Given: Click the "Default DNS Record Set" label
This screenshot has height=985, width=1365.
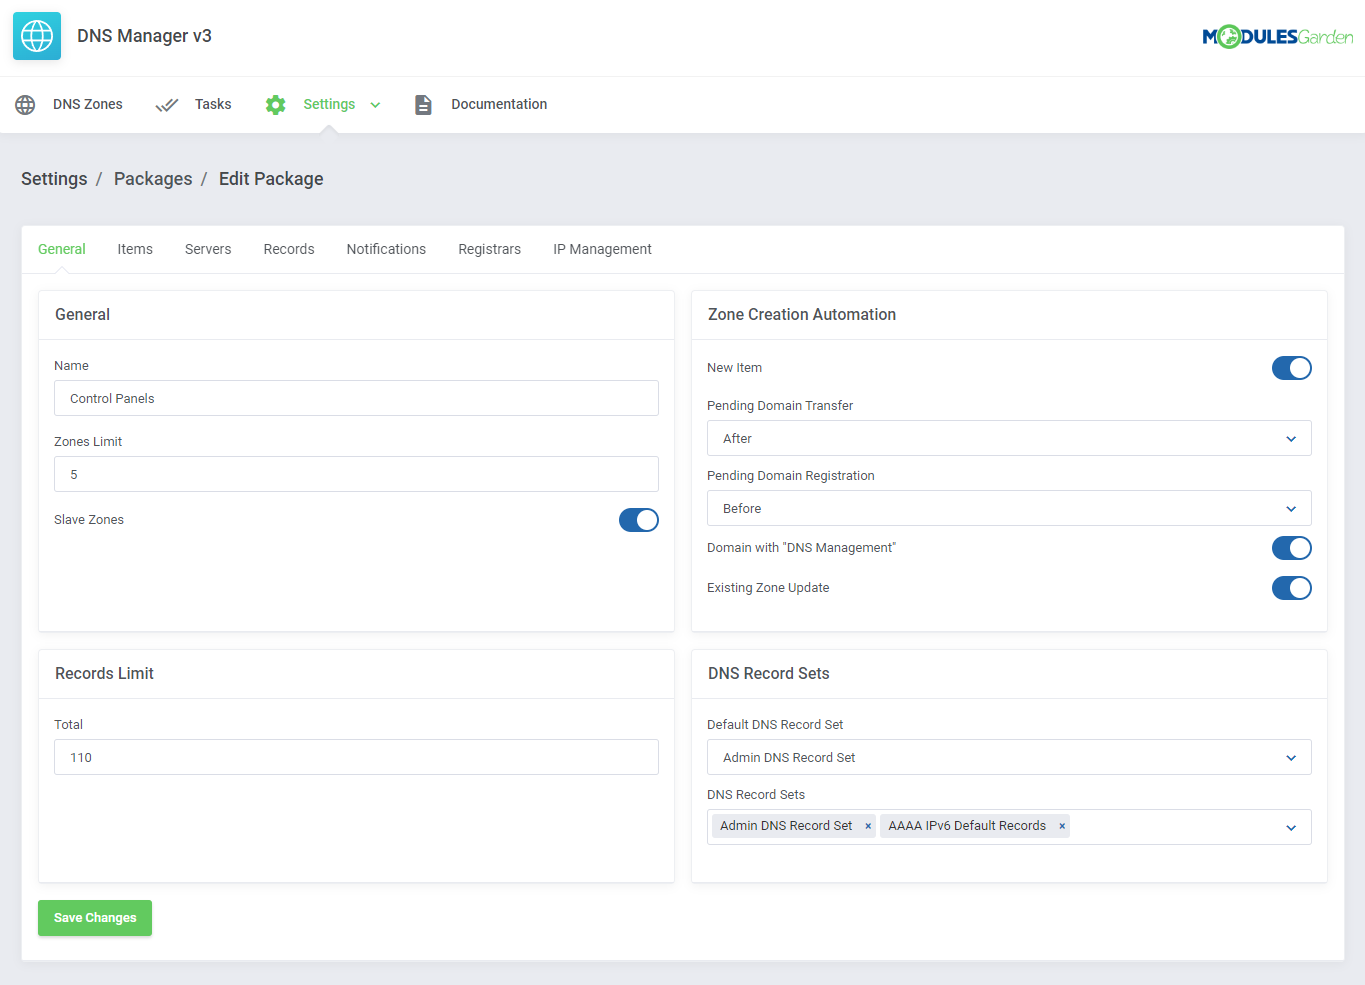Looking at the screenshot, I should click(x=775, y=725).
